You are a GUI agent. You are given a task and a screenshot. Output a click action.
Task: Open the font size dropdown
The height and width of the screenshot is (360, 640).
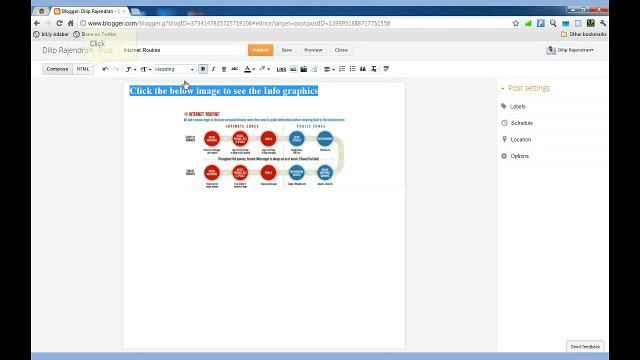(x=146, y=69)
